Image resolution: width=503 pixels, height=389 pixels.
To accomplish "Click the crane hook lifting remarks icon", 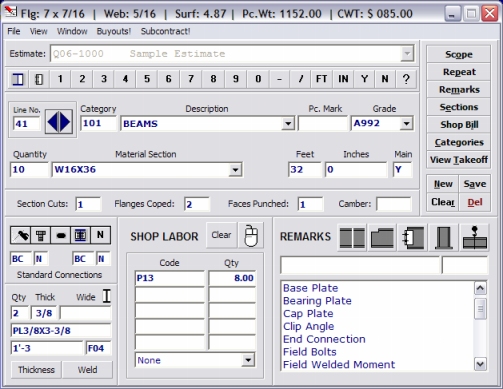I will [x=474, y=238].
